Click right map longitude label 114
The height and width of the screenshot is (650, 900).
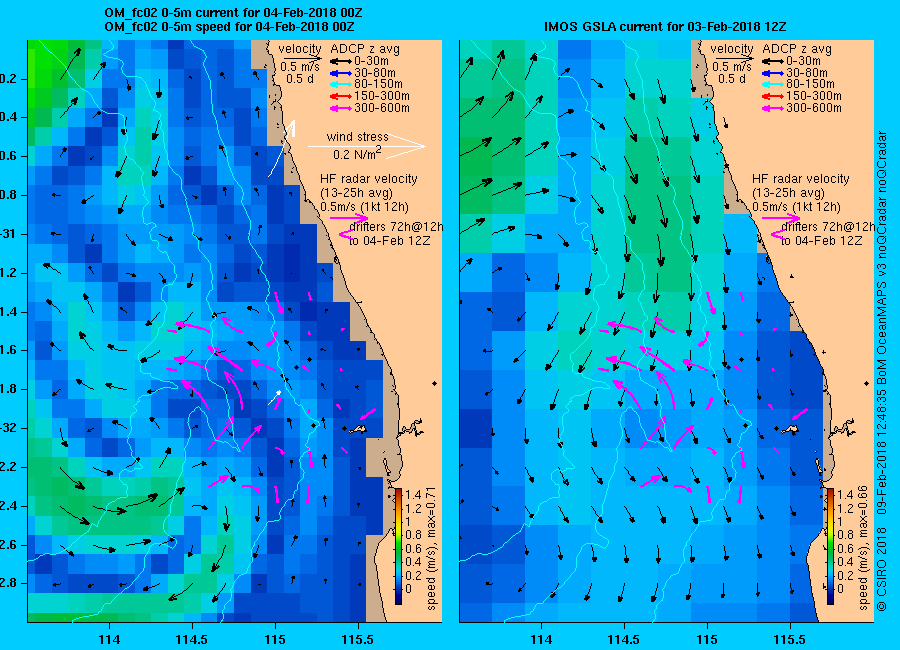(541, 639)
